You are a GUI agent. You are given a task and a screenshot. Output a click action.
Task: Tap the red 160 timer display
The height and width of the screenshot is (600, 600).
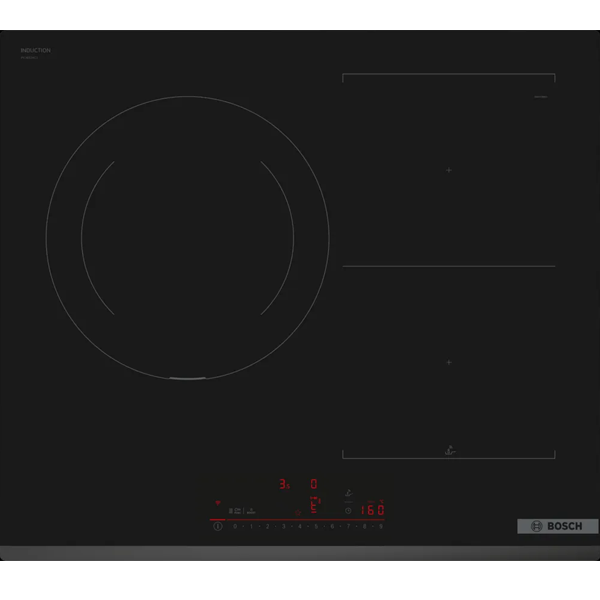pyautogui.click(x=371, y=509)
